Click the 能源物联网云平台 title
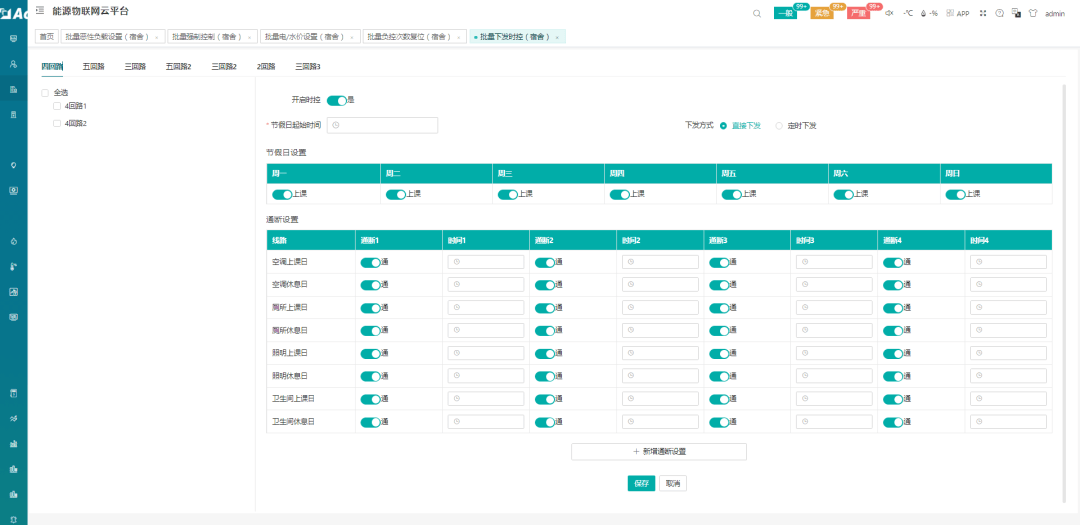Viewport: 1080px width, 525px height. tap(90, 11)
